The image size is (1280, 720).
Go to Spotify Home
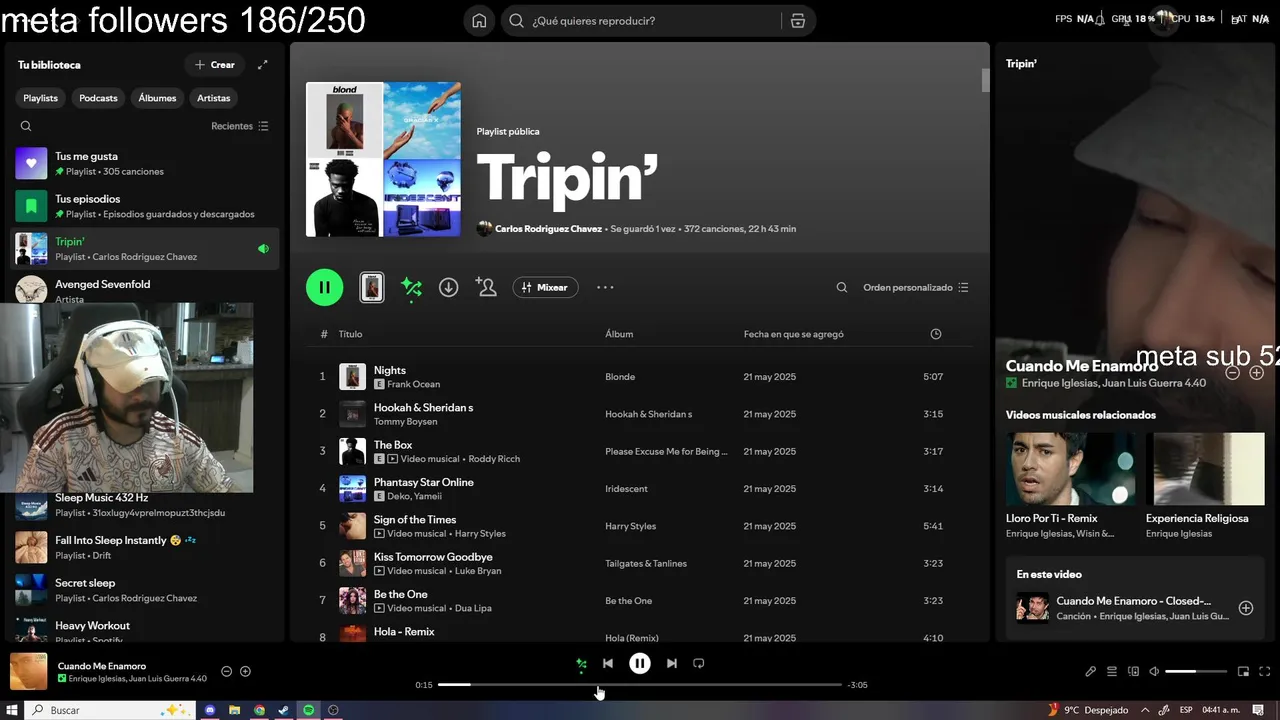coord(480,21)
